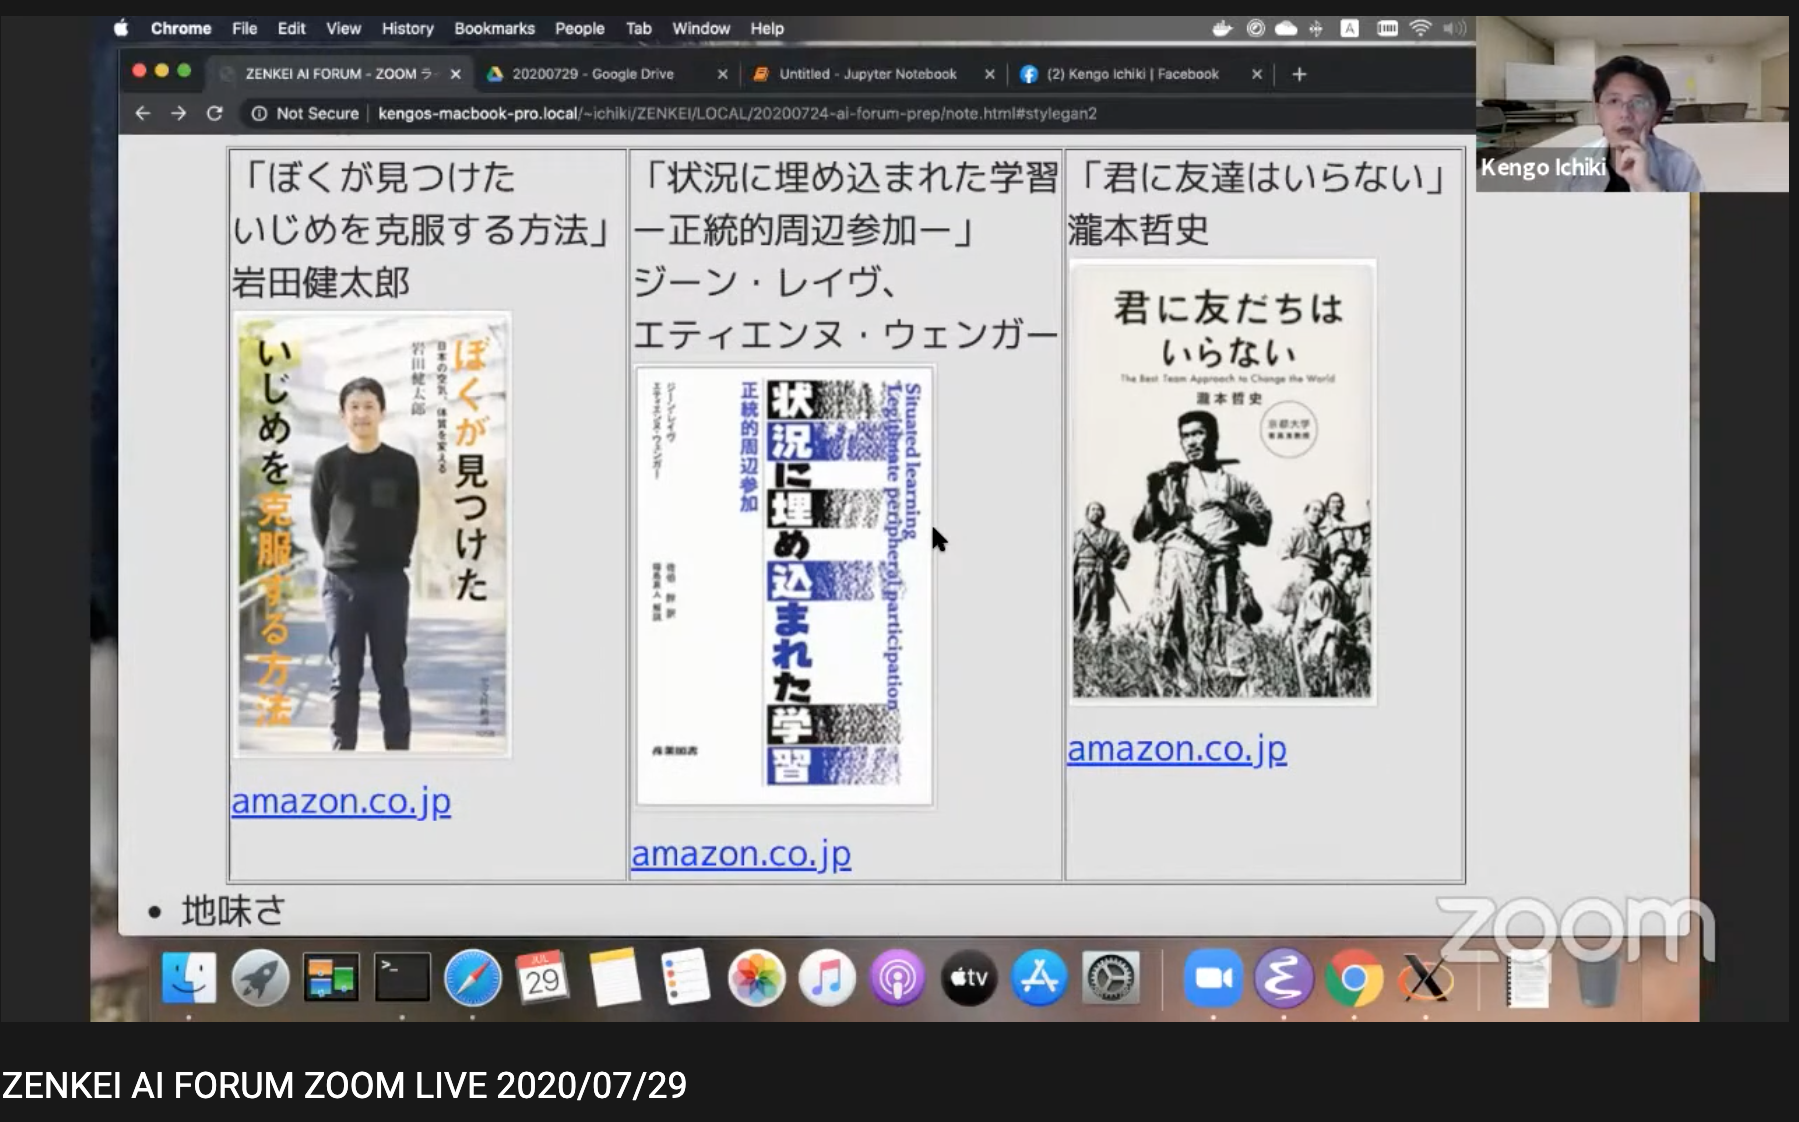Open Music from the Dock
Viewport: 1799px width, 1122px height.
(x=827, y=978)
